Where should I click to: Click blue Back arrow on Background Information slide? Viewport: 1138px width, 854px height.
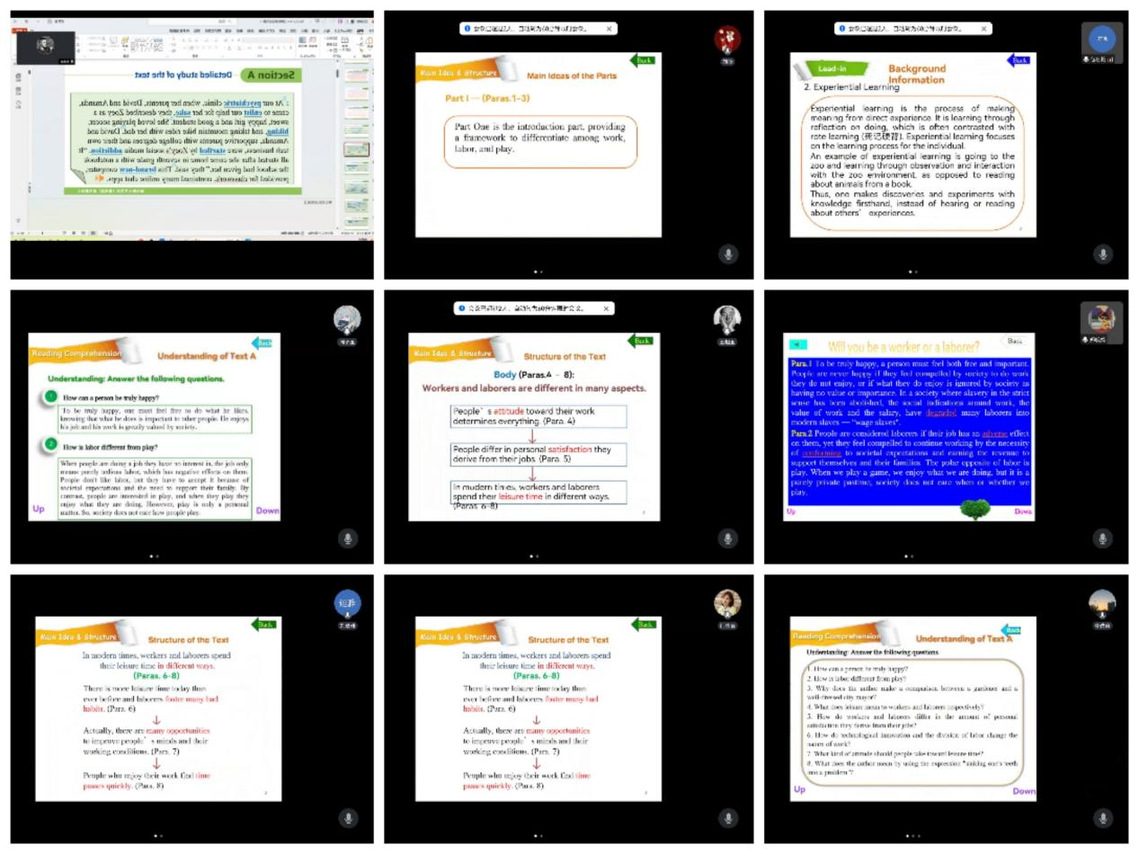click(1018, 60)
